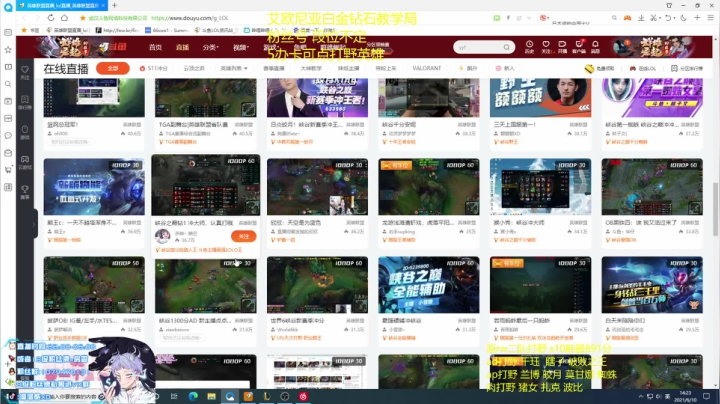Open NetEase Music red taskbar icon
The image size is (720, 404).
tap(303, 396)
